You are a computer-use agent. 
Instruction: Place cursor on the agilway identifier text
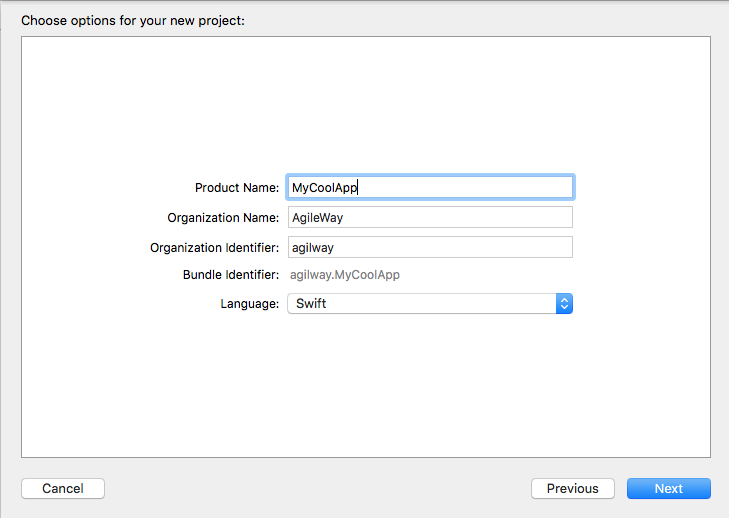311,247
